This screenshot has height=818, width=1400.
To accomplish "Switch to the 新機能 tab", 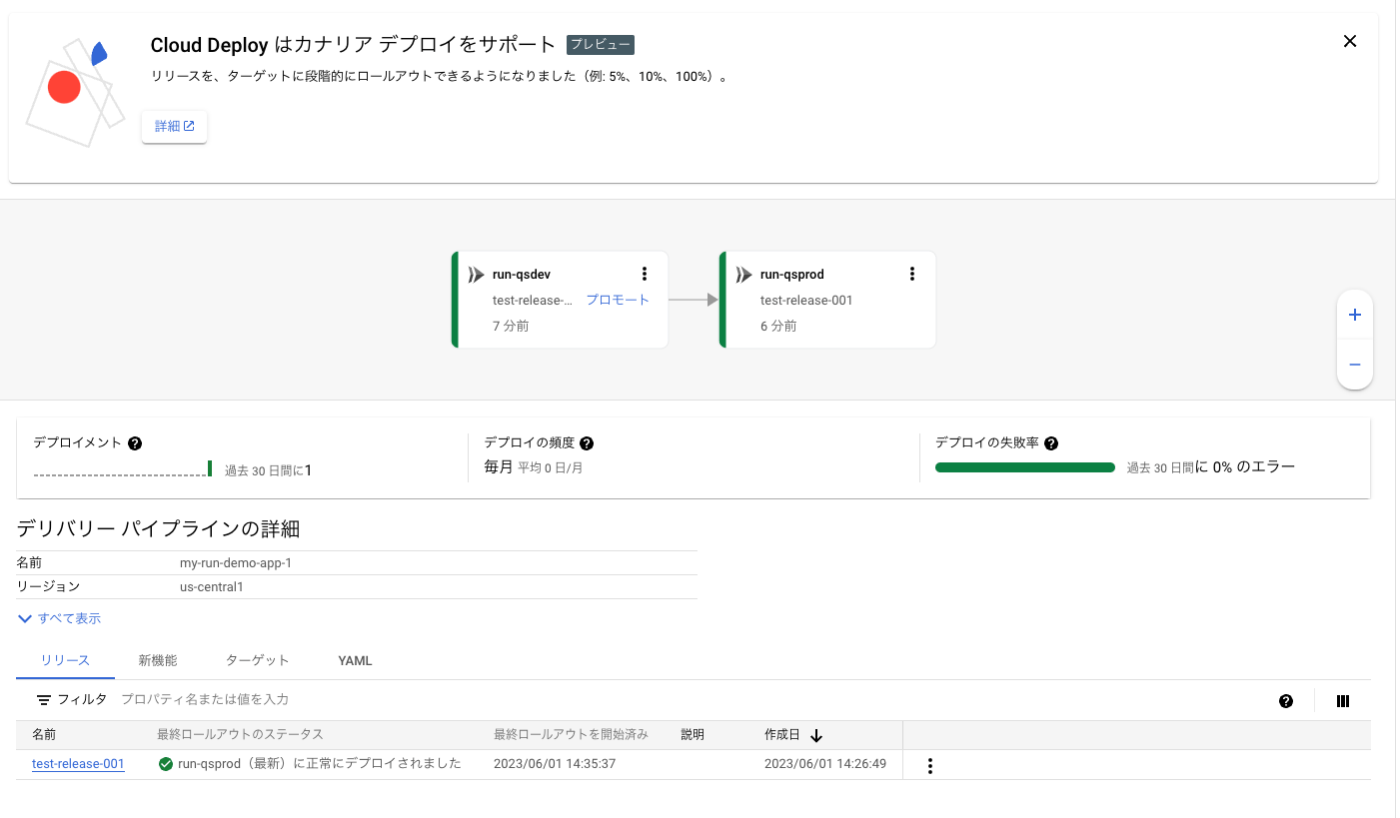I will click(158, 660).
